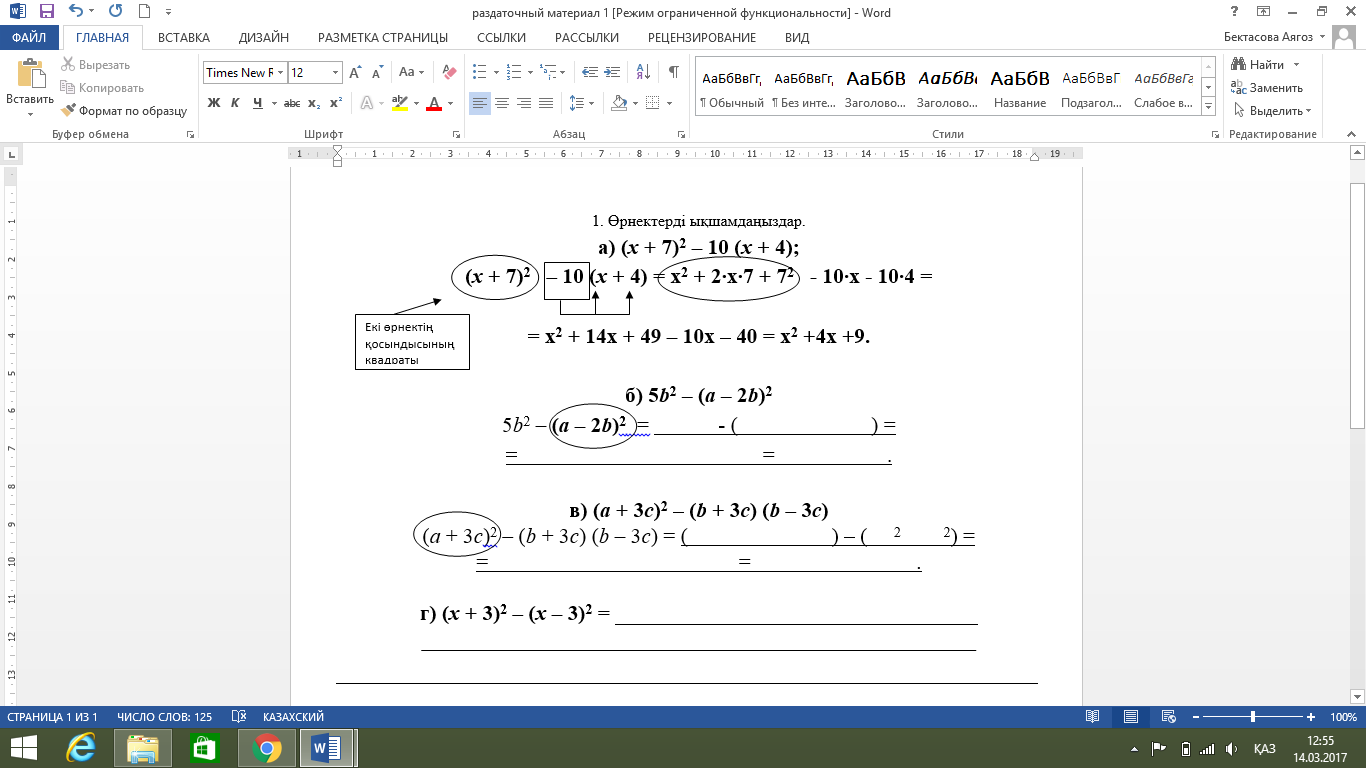Viewport: 1366px width, 768px height.
Task: Click the spell check proofing icon in status bar
Action: click(239, 717)
